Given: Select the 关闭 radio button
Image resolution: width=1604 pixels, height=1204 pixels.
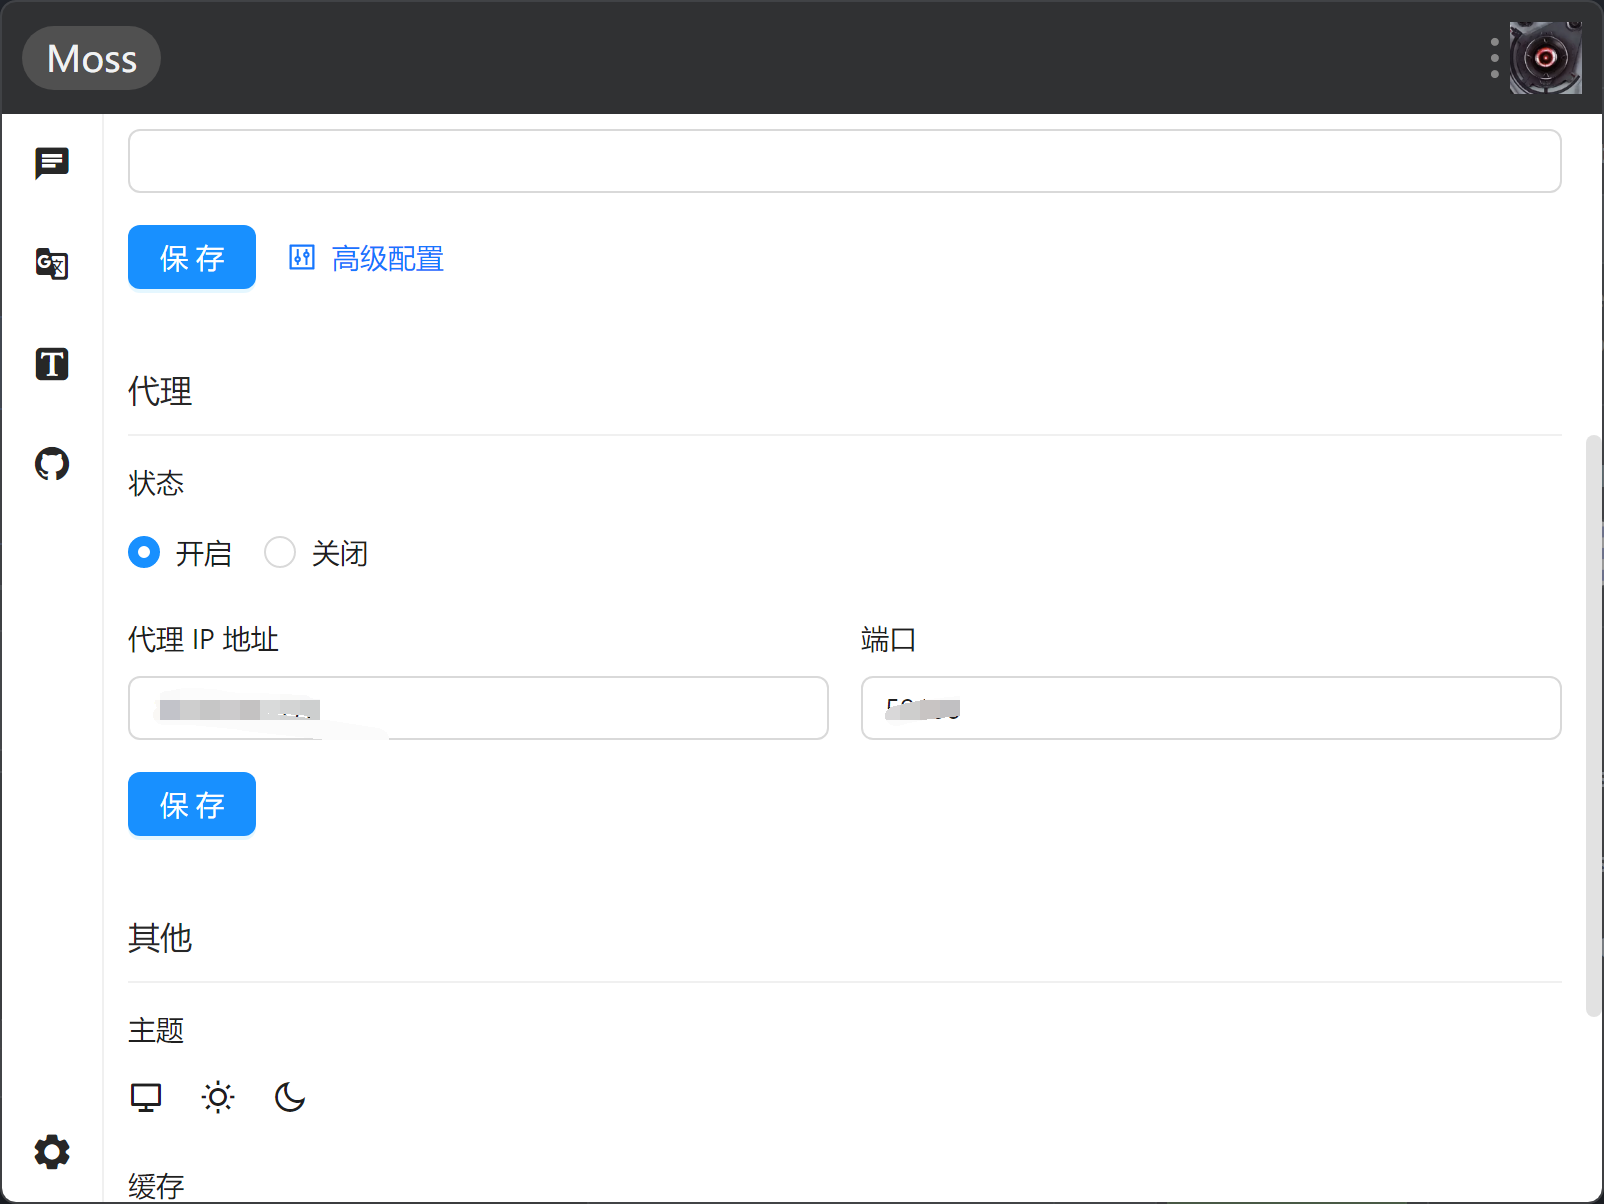Looking at the screenshot, I should (x=280, y=552).
